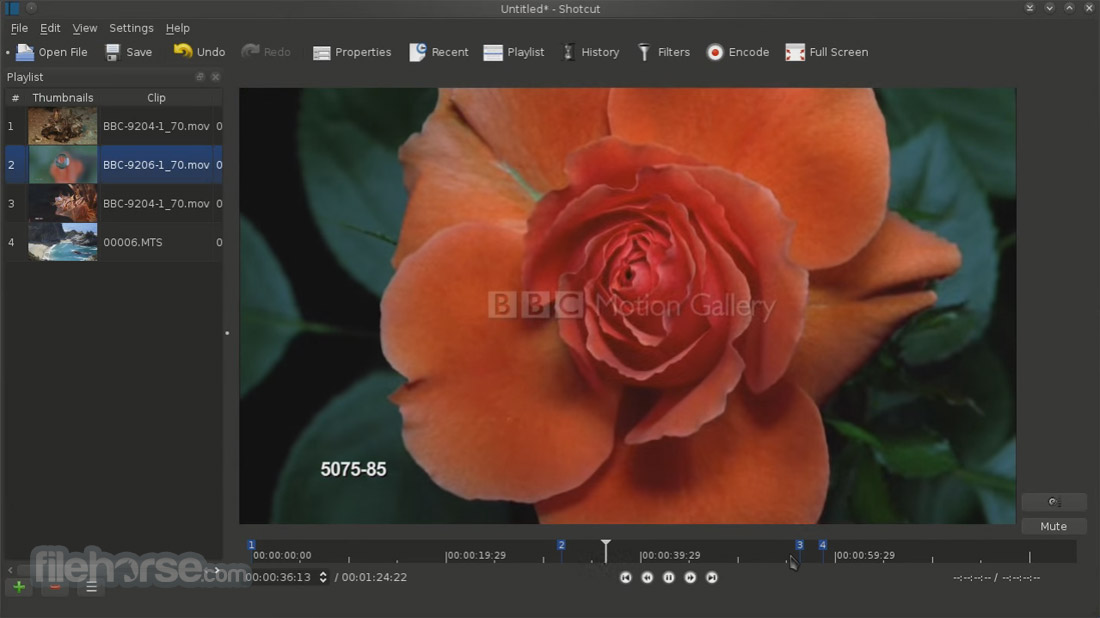Open the Help menu
This screenshot has width=1100, height=618.
pyautogui.click(x=177, y=28)
